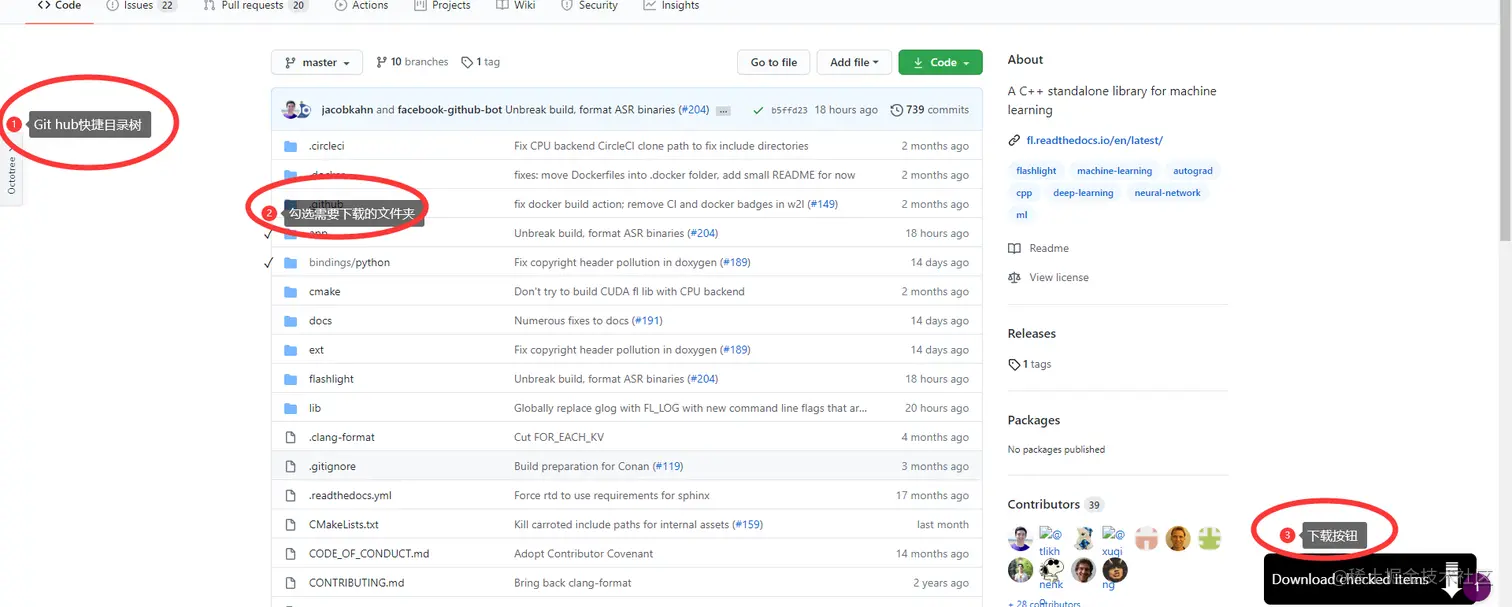Click commit message Adopt Contributor Covenant
Image resolution: width=1512 pixels, height=607 pixels.
584,553
